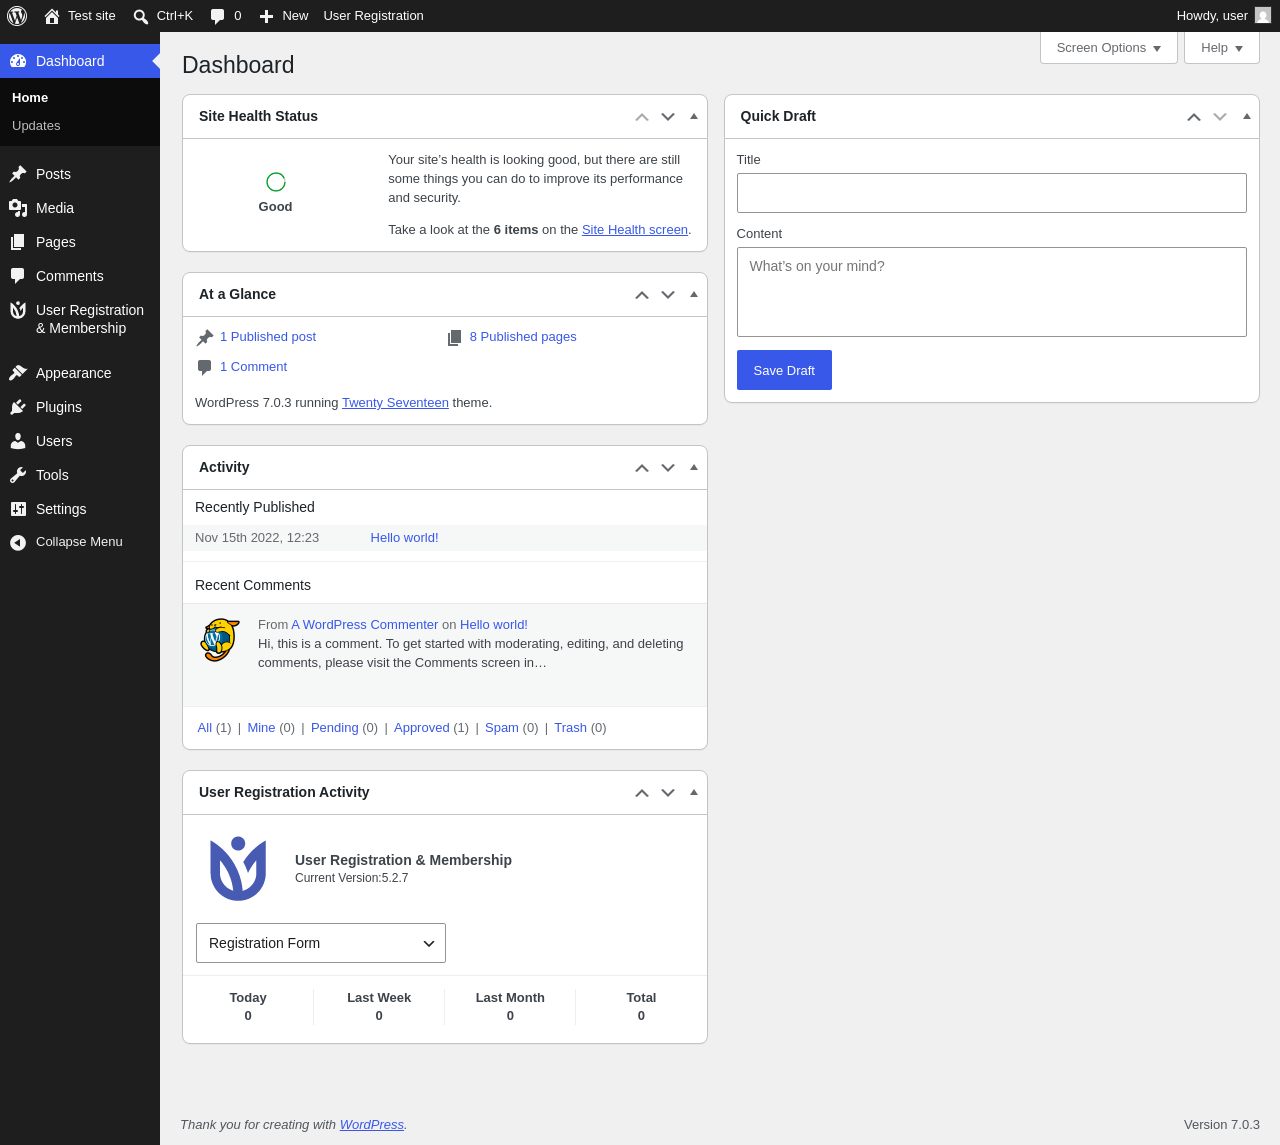Filter comments by Pending
This screenshot has width=1280, height=1145.
(x=335, y=728)
